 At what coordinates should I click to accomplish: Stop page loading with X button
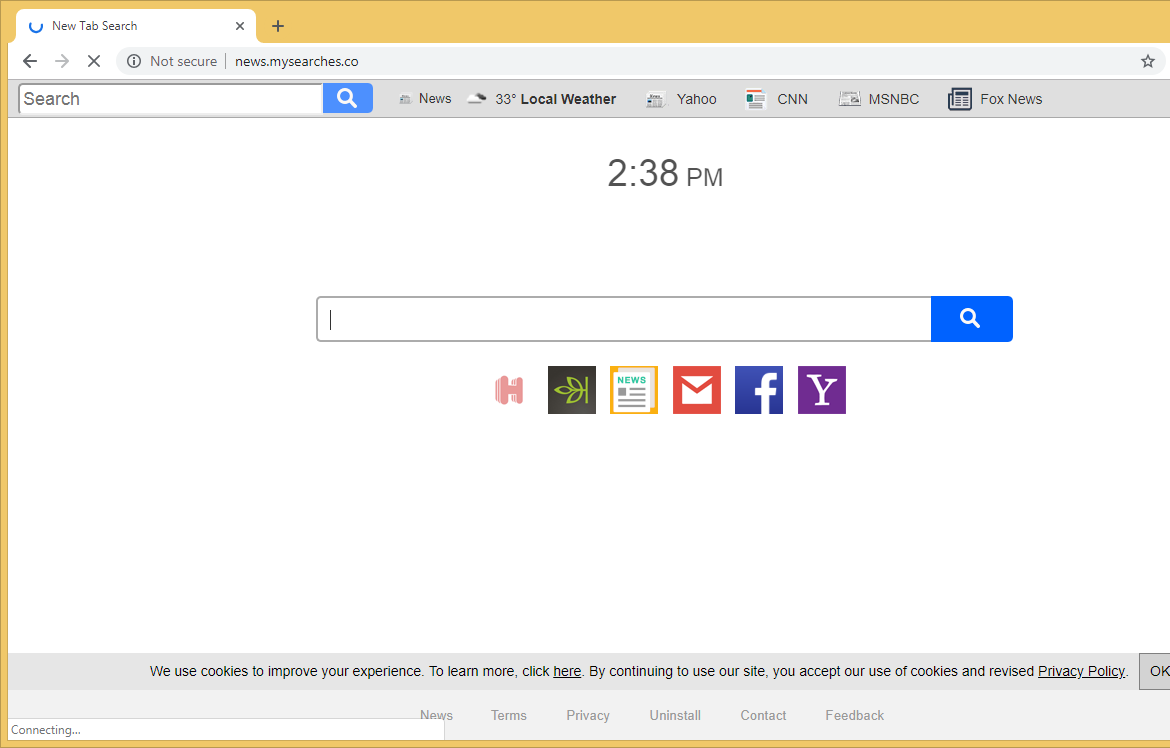(94, 61)
